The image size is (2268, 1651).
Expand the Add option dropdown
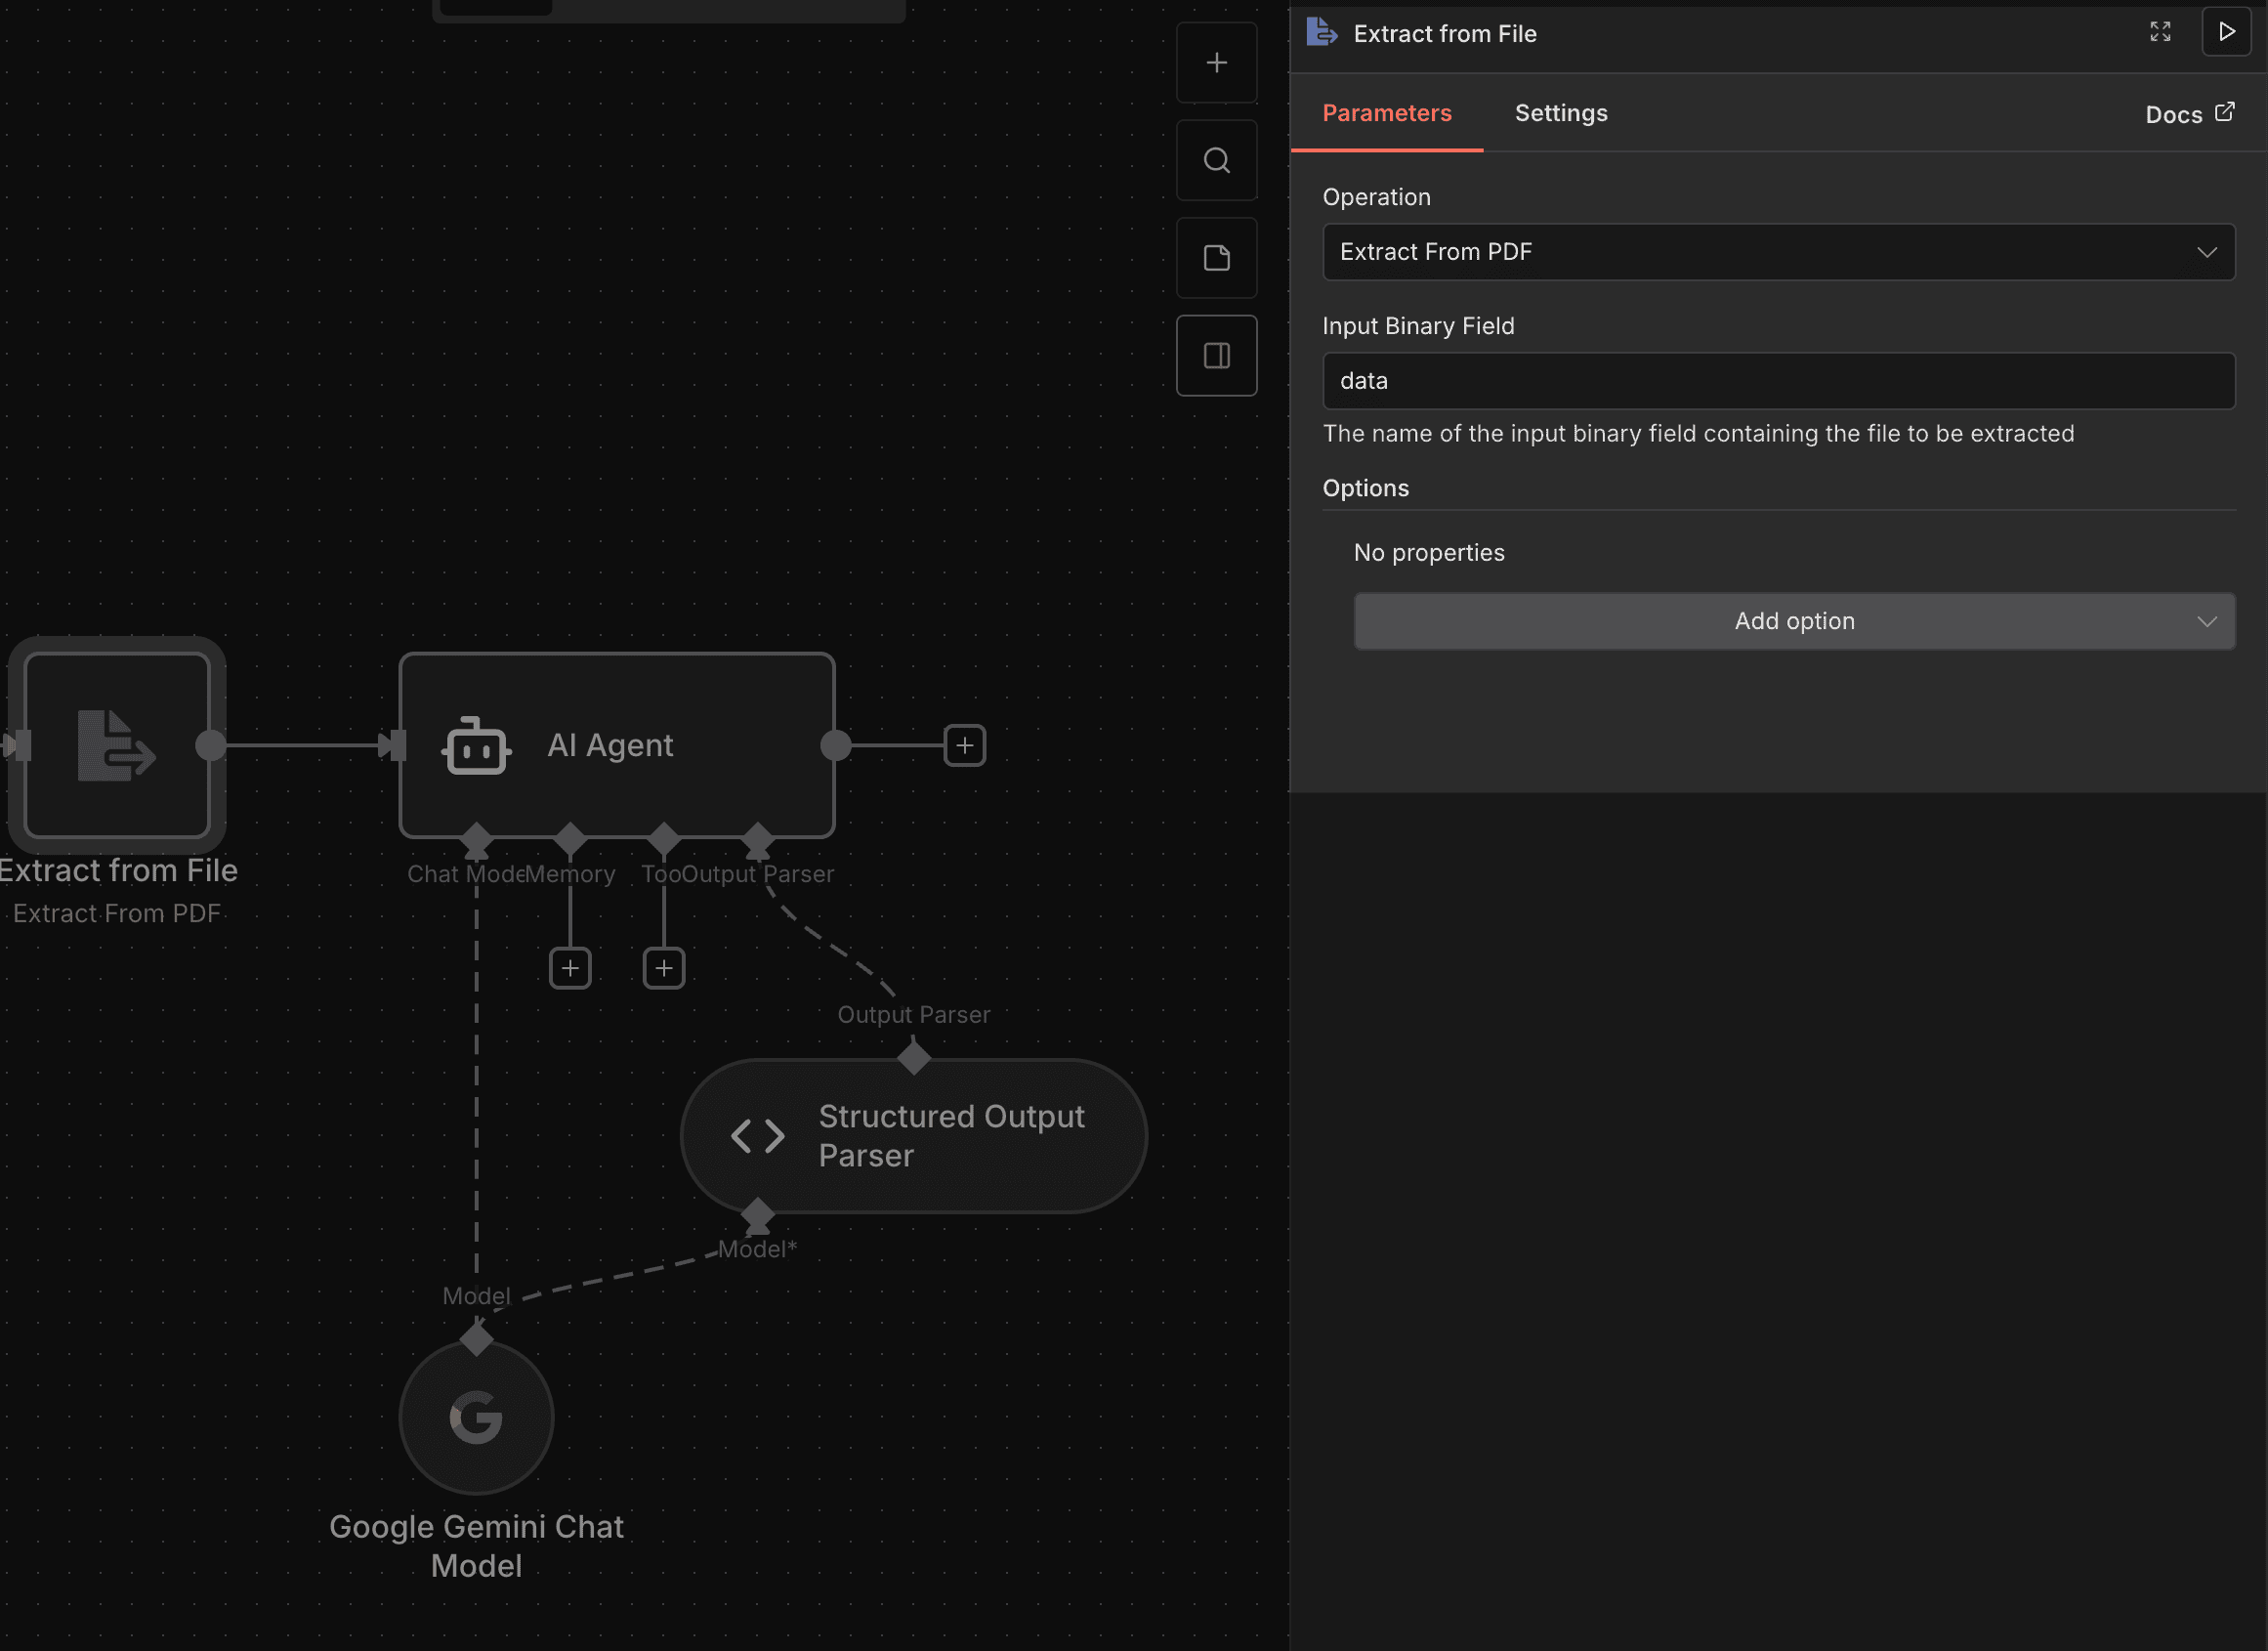point(1793,620)
